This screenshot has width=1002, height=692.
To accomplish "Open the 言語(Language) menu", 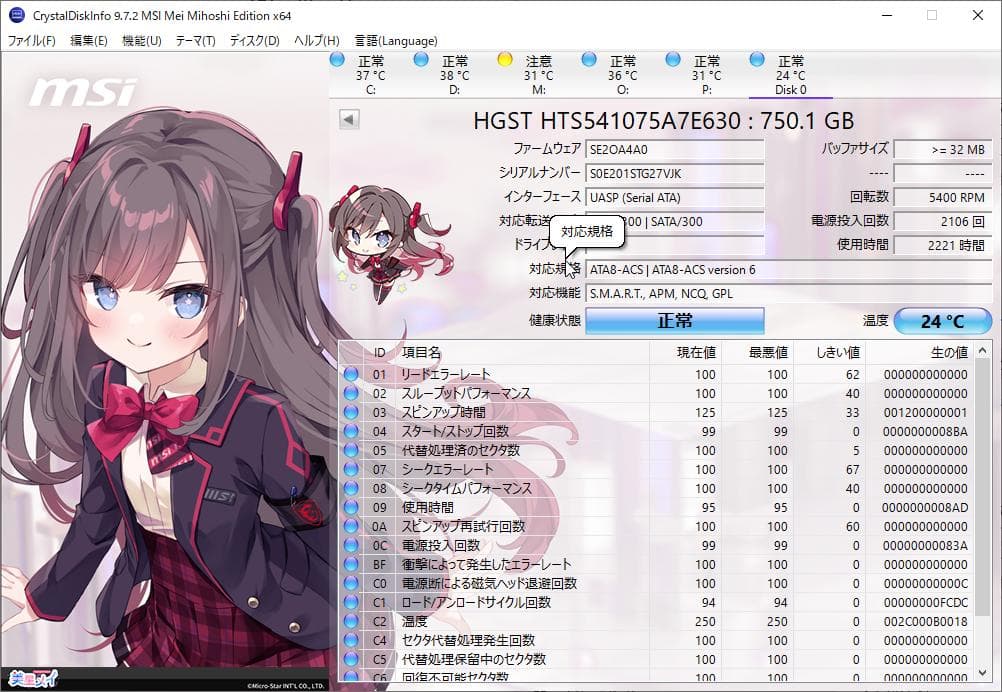I will 396,41.
